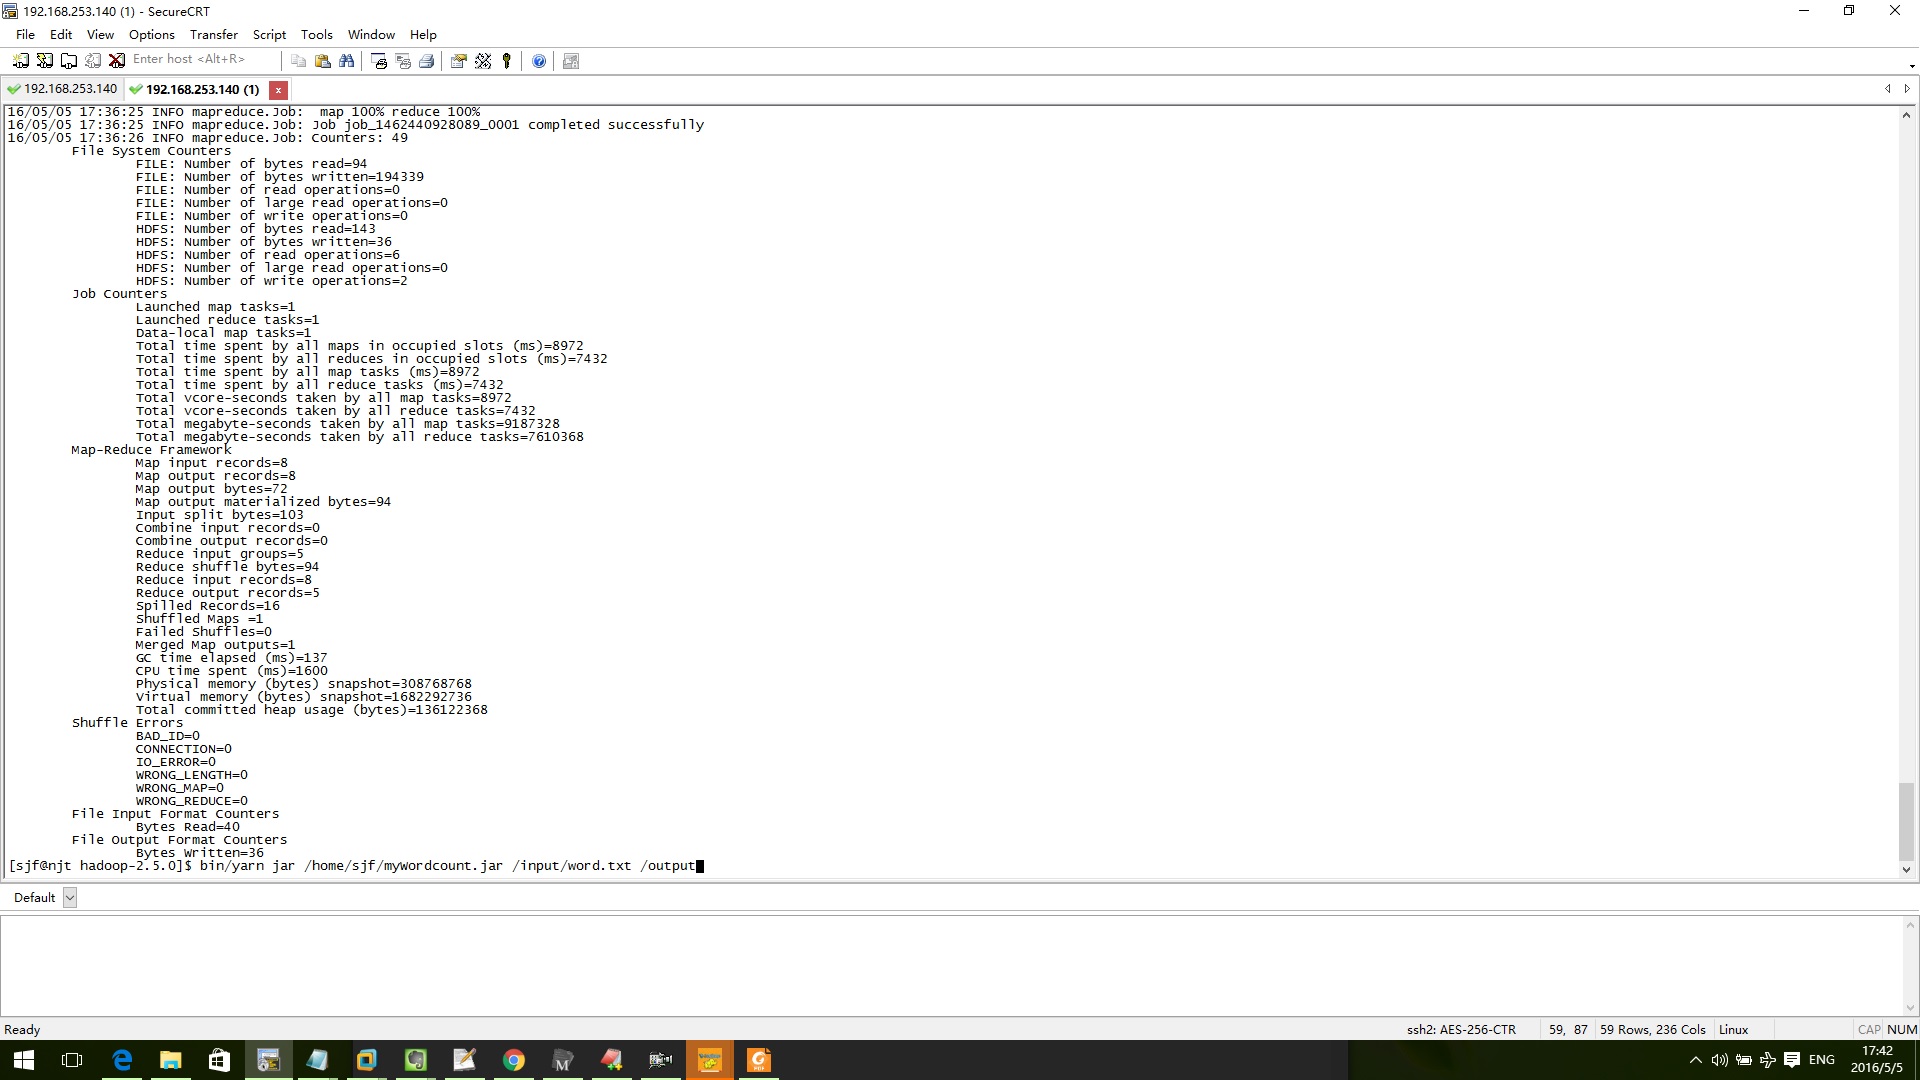
Task: Click the SecureFX toolbar icon
Action: coord(571,61)
